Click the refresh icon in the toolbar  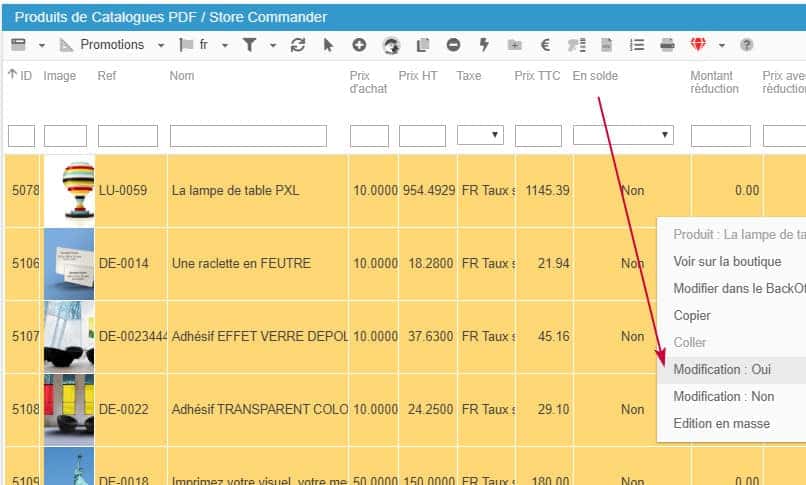[297, 45]
